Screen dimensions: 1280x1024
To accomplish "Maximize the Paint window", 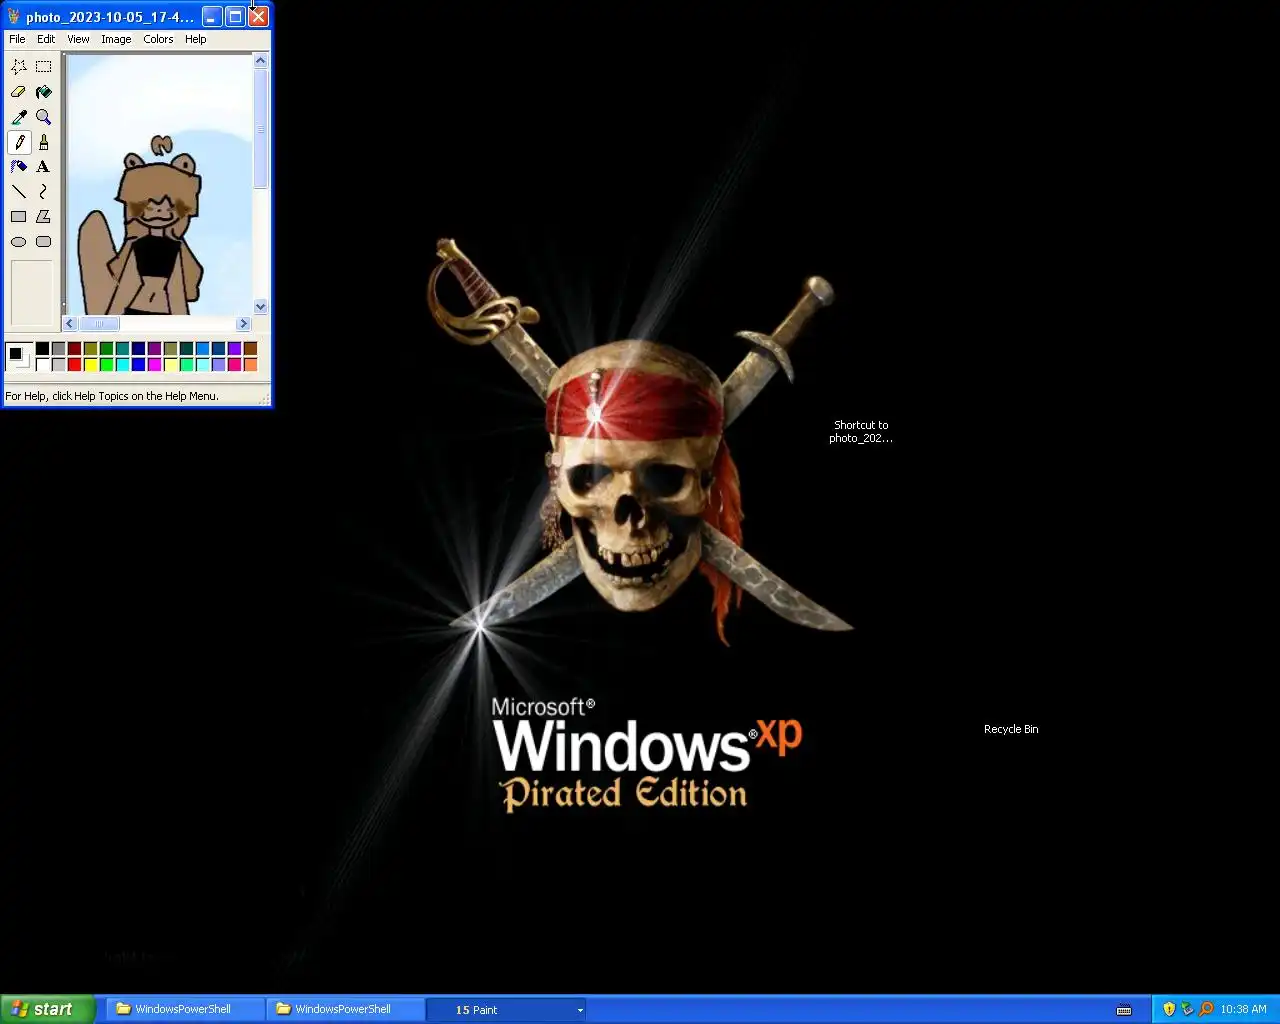I will click(x=235, y=17).
